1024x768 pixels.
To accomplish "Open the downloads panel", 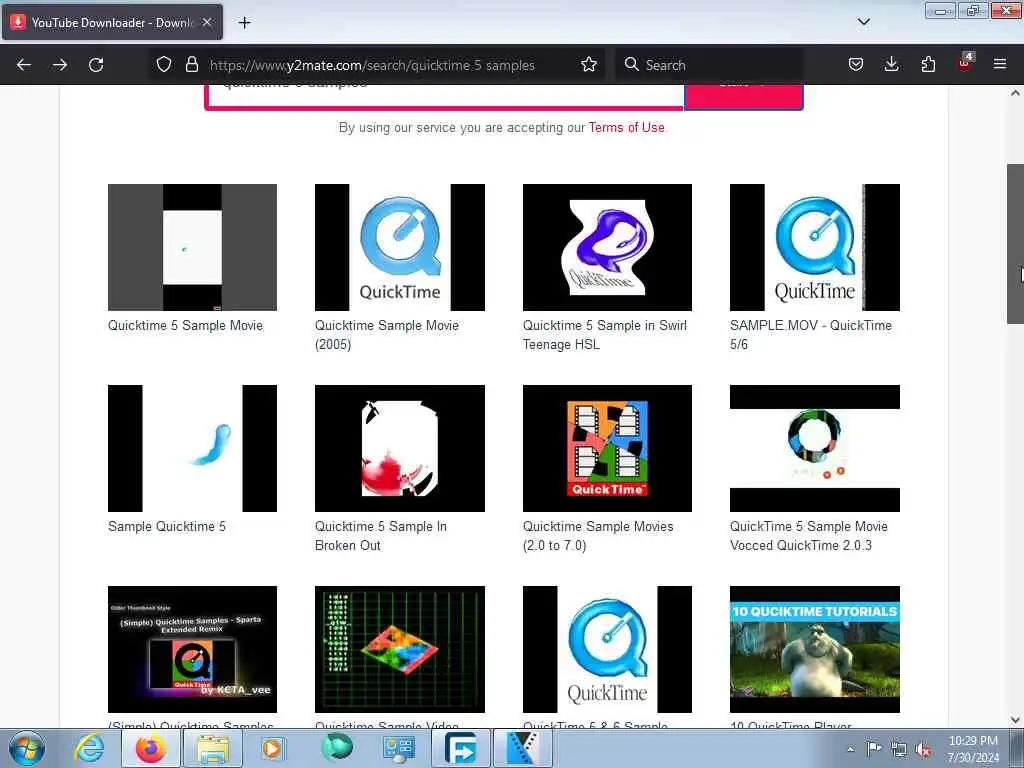I will [891, 65].
